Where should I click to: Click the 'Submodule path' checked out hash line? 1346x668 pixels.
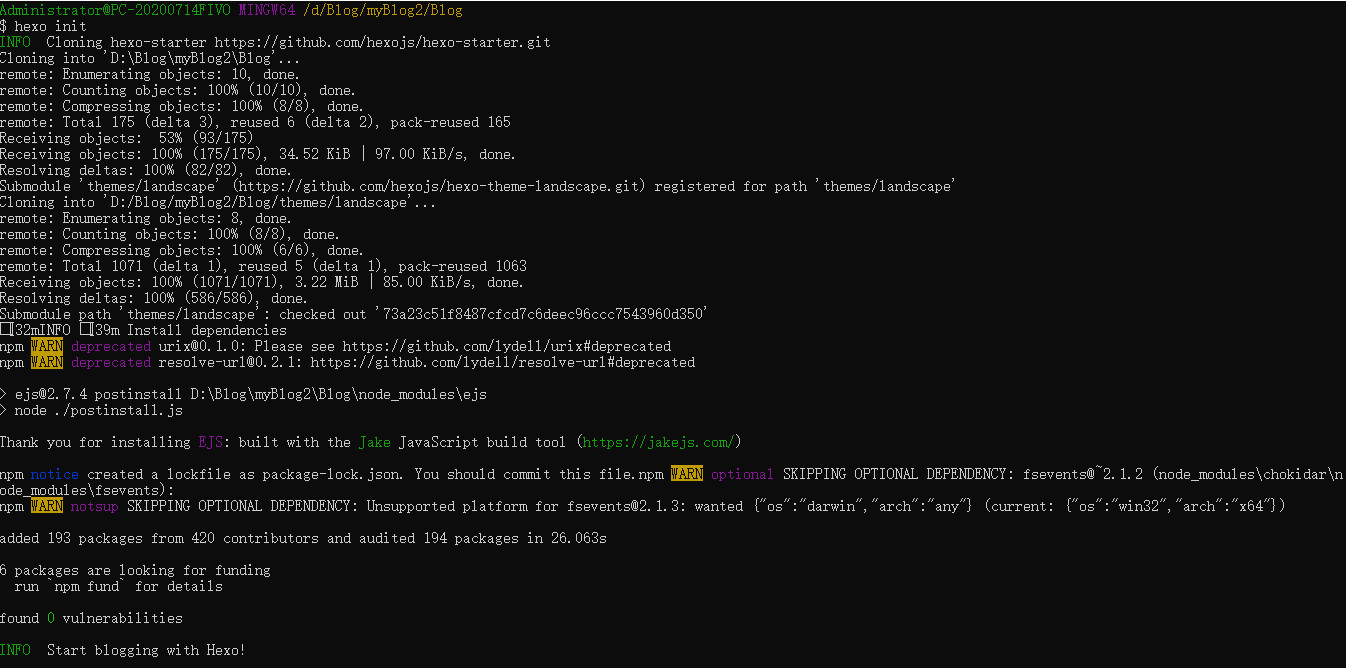click(x=354, y=314)
